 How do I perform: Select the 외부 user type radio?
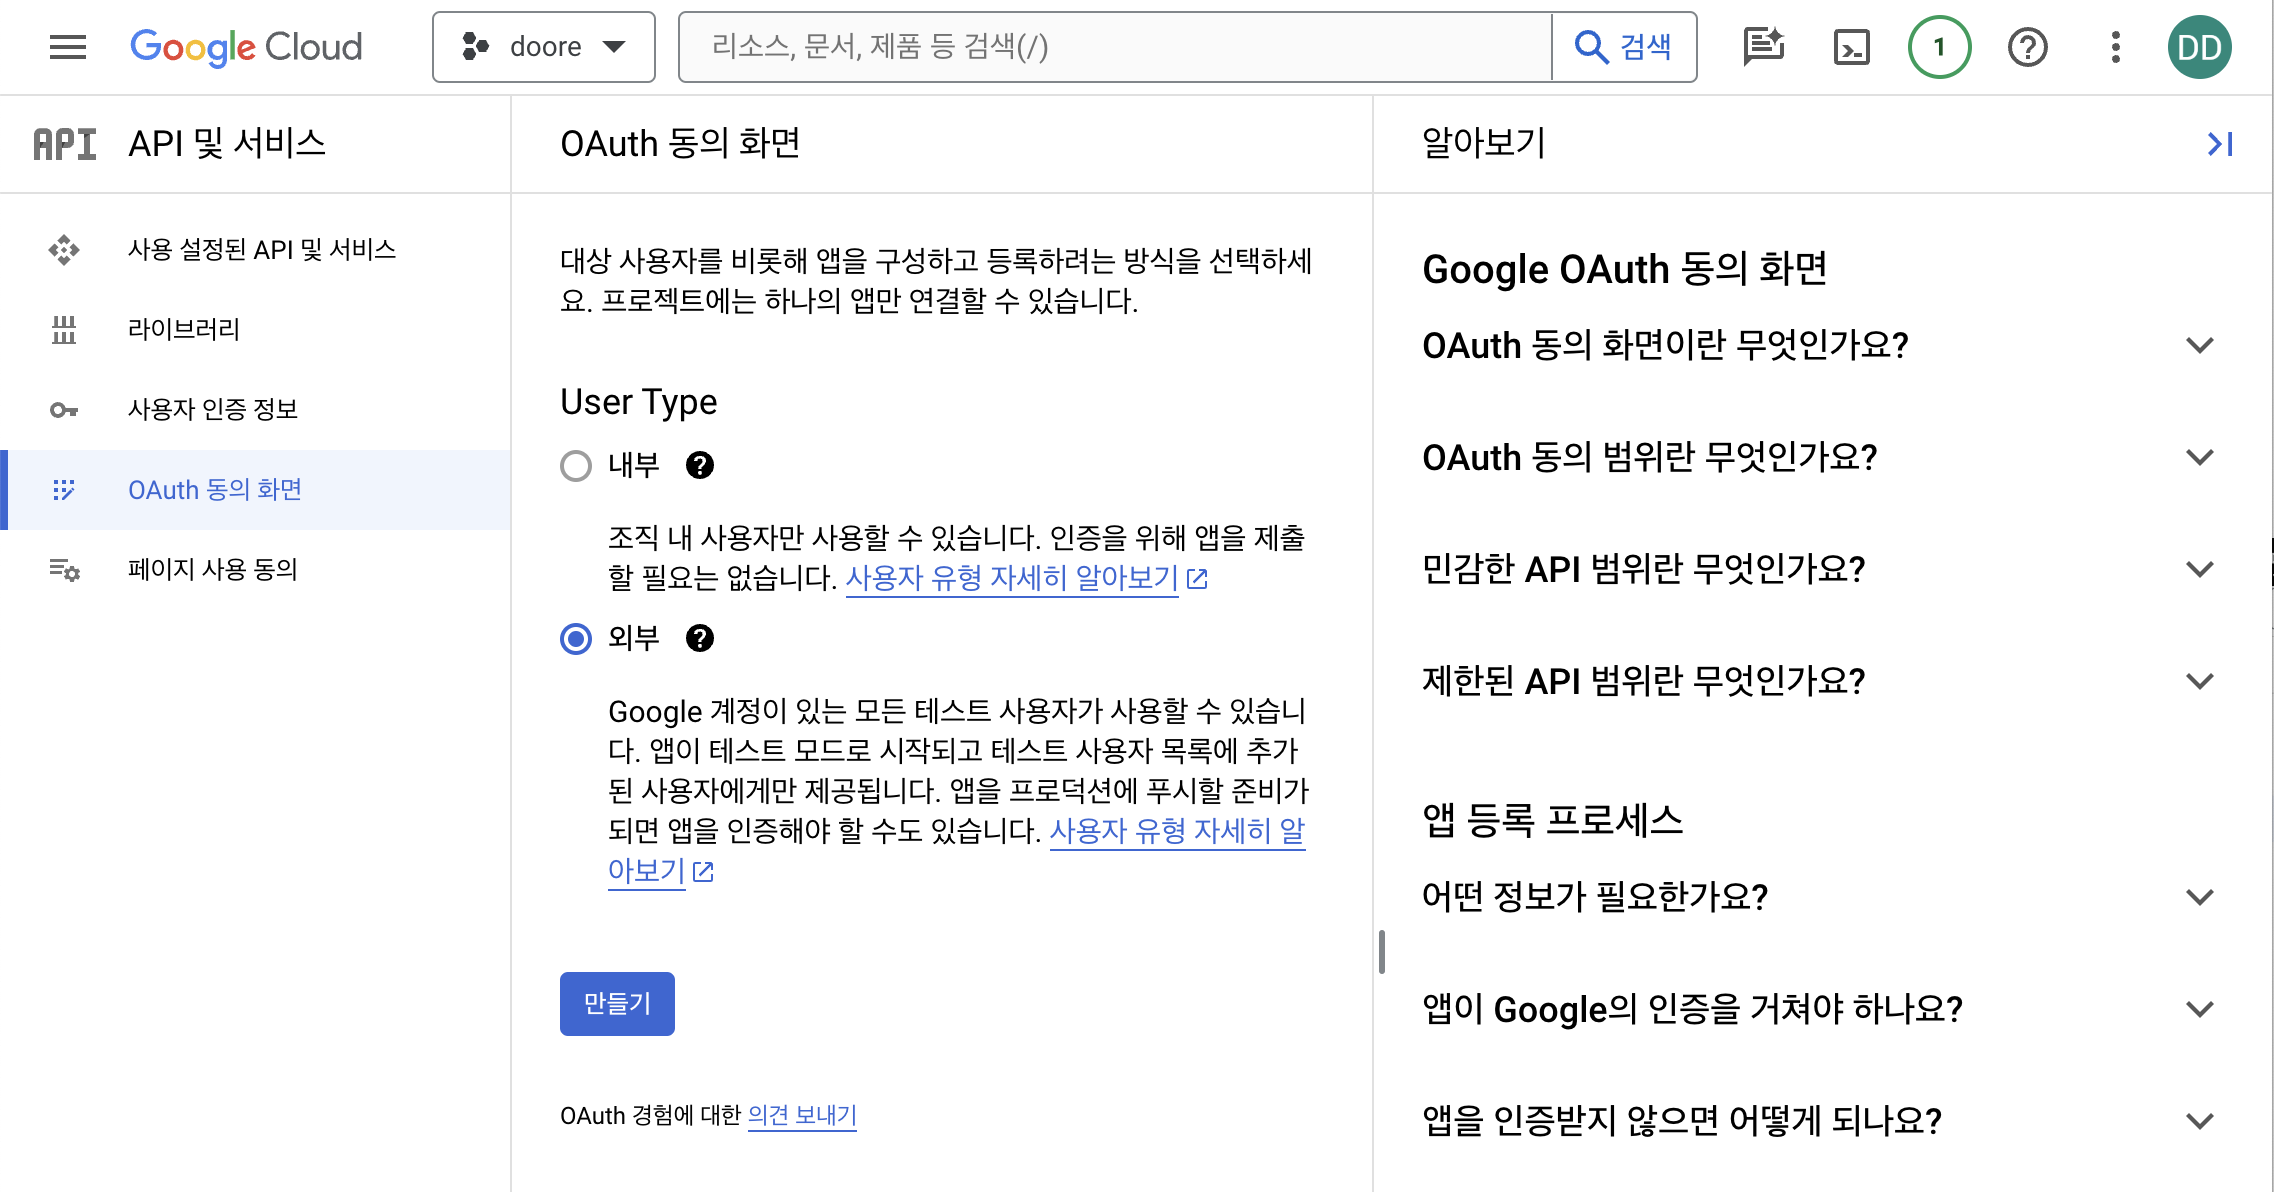(576, 638)
